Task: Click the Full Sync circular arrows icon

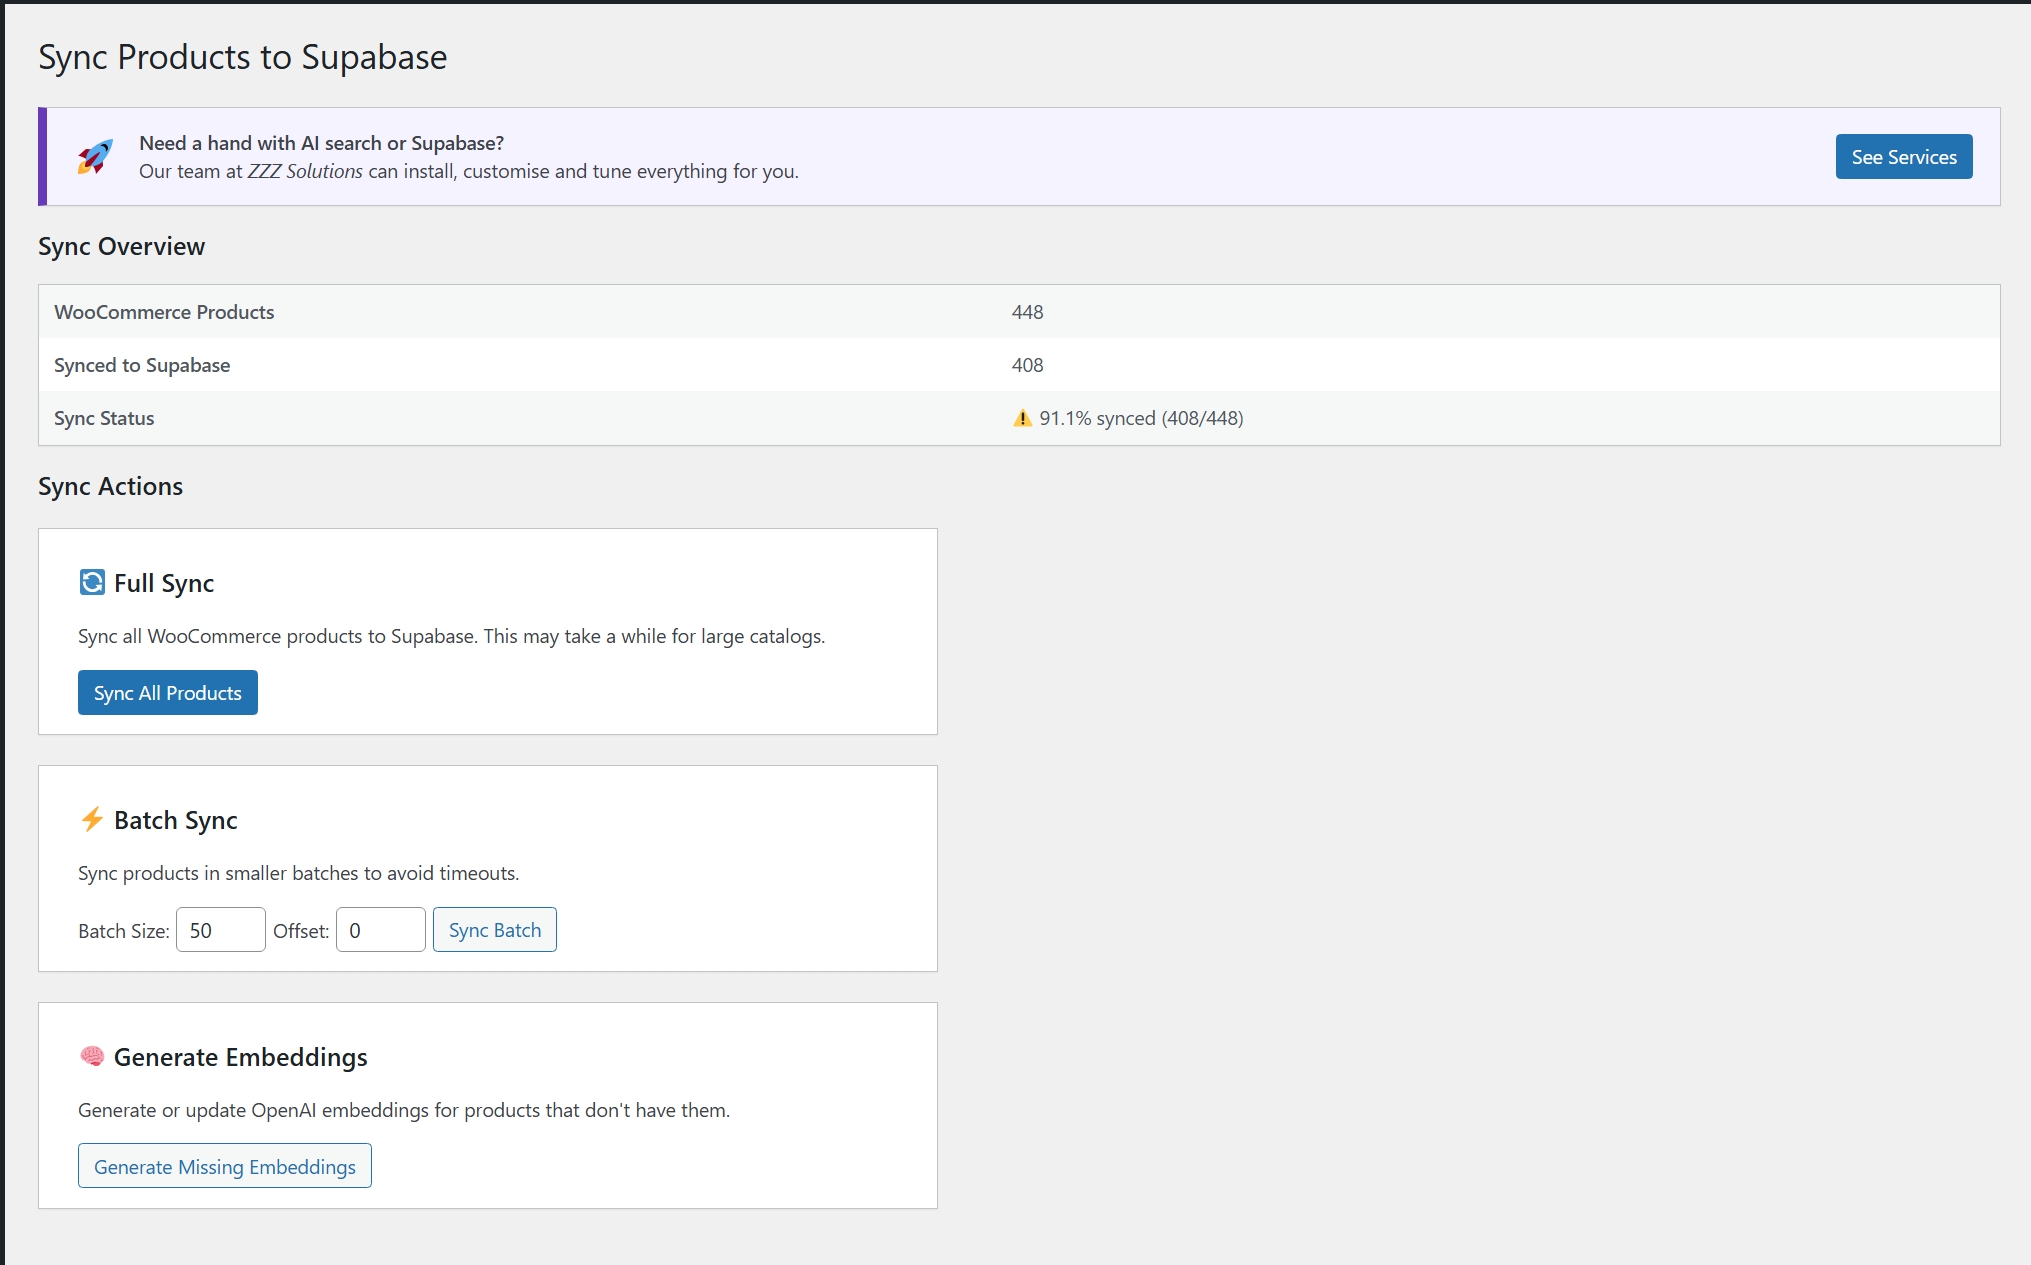Action: coord(91,582)
